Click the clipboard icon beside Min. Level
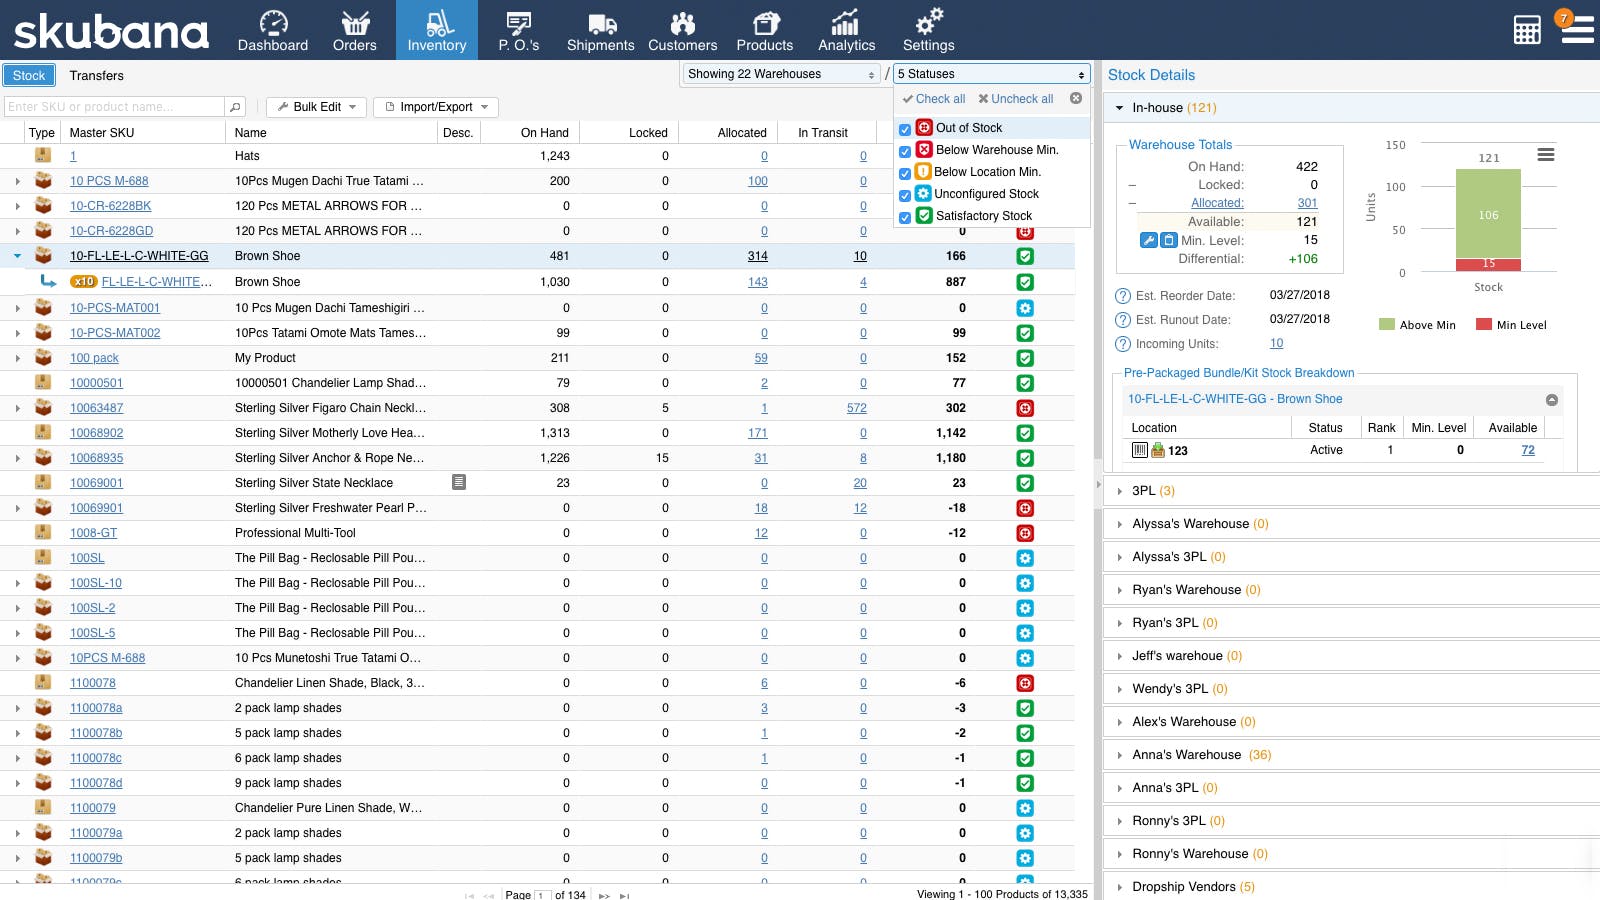 click(x=1169, y=240)
